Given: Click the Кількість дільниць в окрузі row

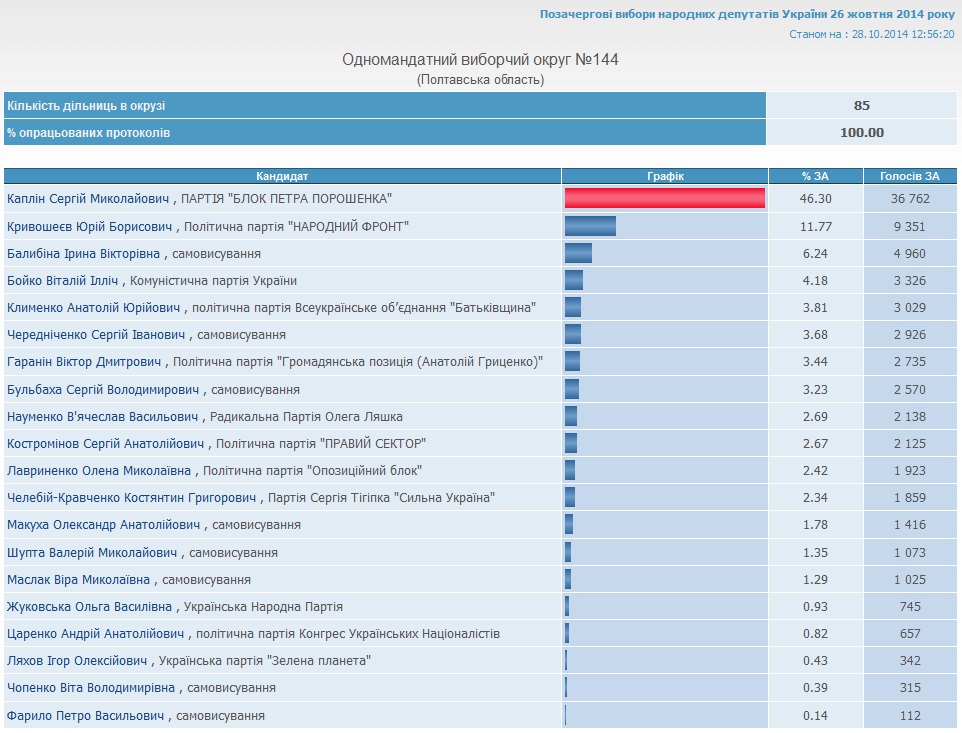Looking at the screenshot, I should 385,105.
